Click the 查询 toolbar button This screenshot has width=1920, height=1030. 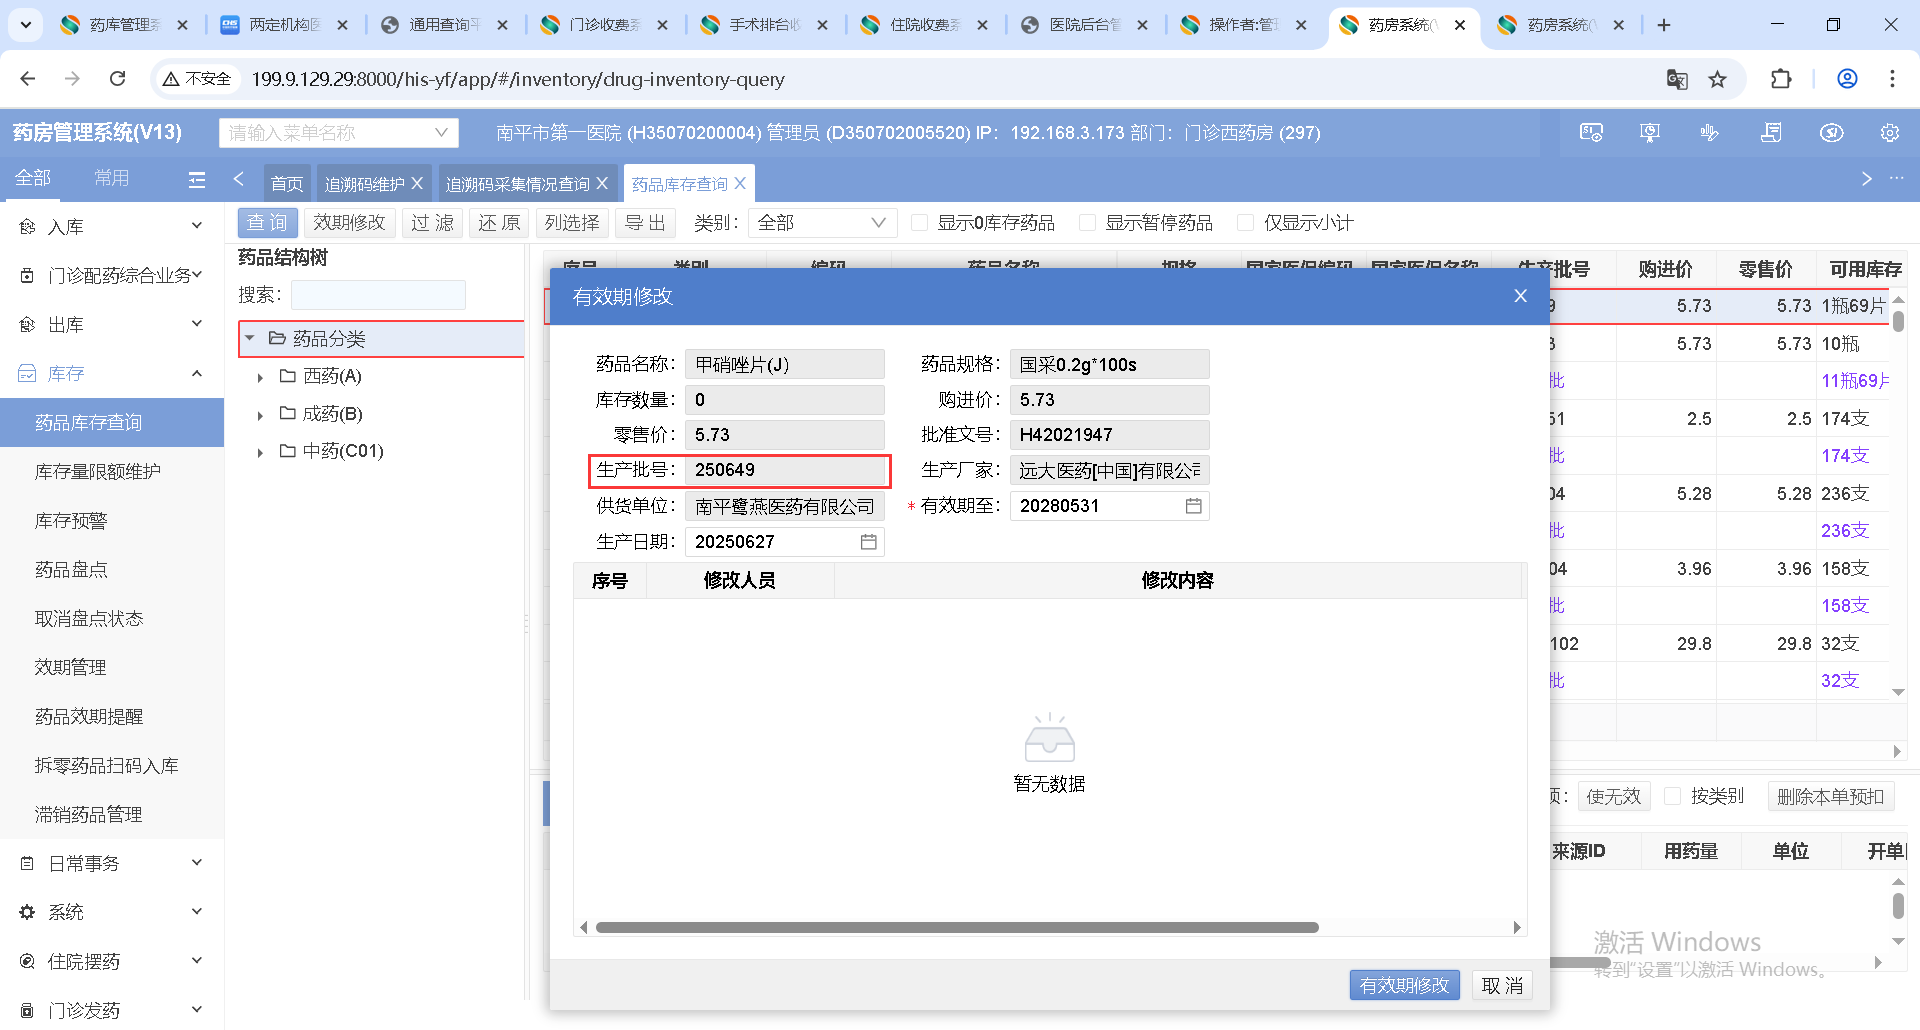tap(267, 223)
